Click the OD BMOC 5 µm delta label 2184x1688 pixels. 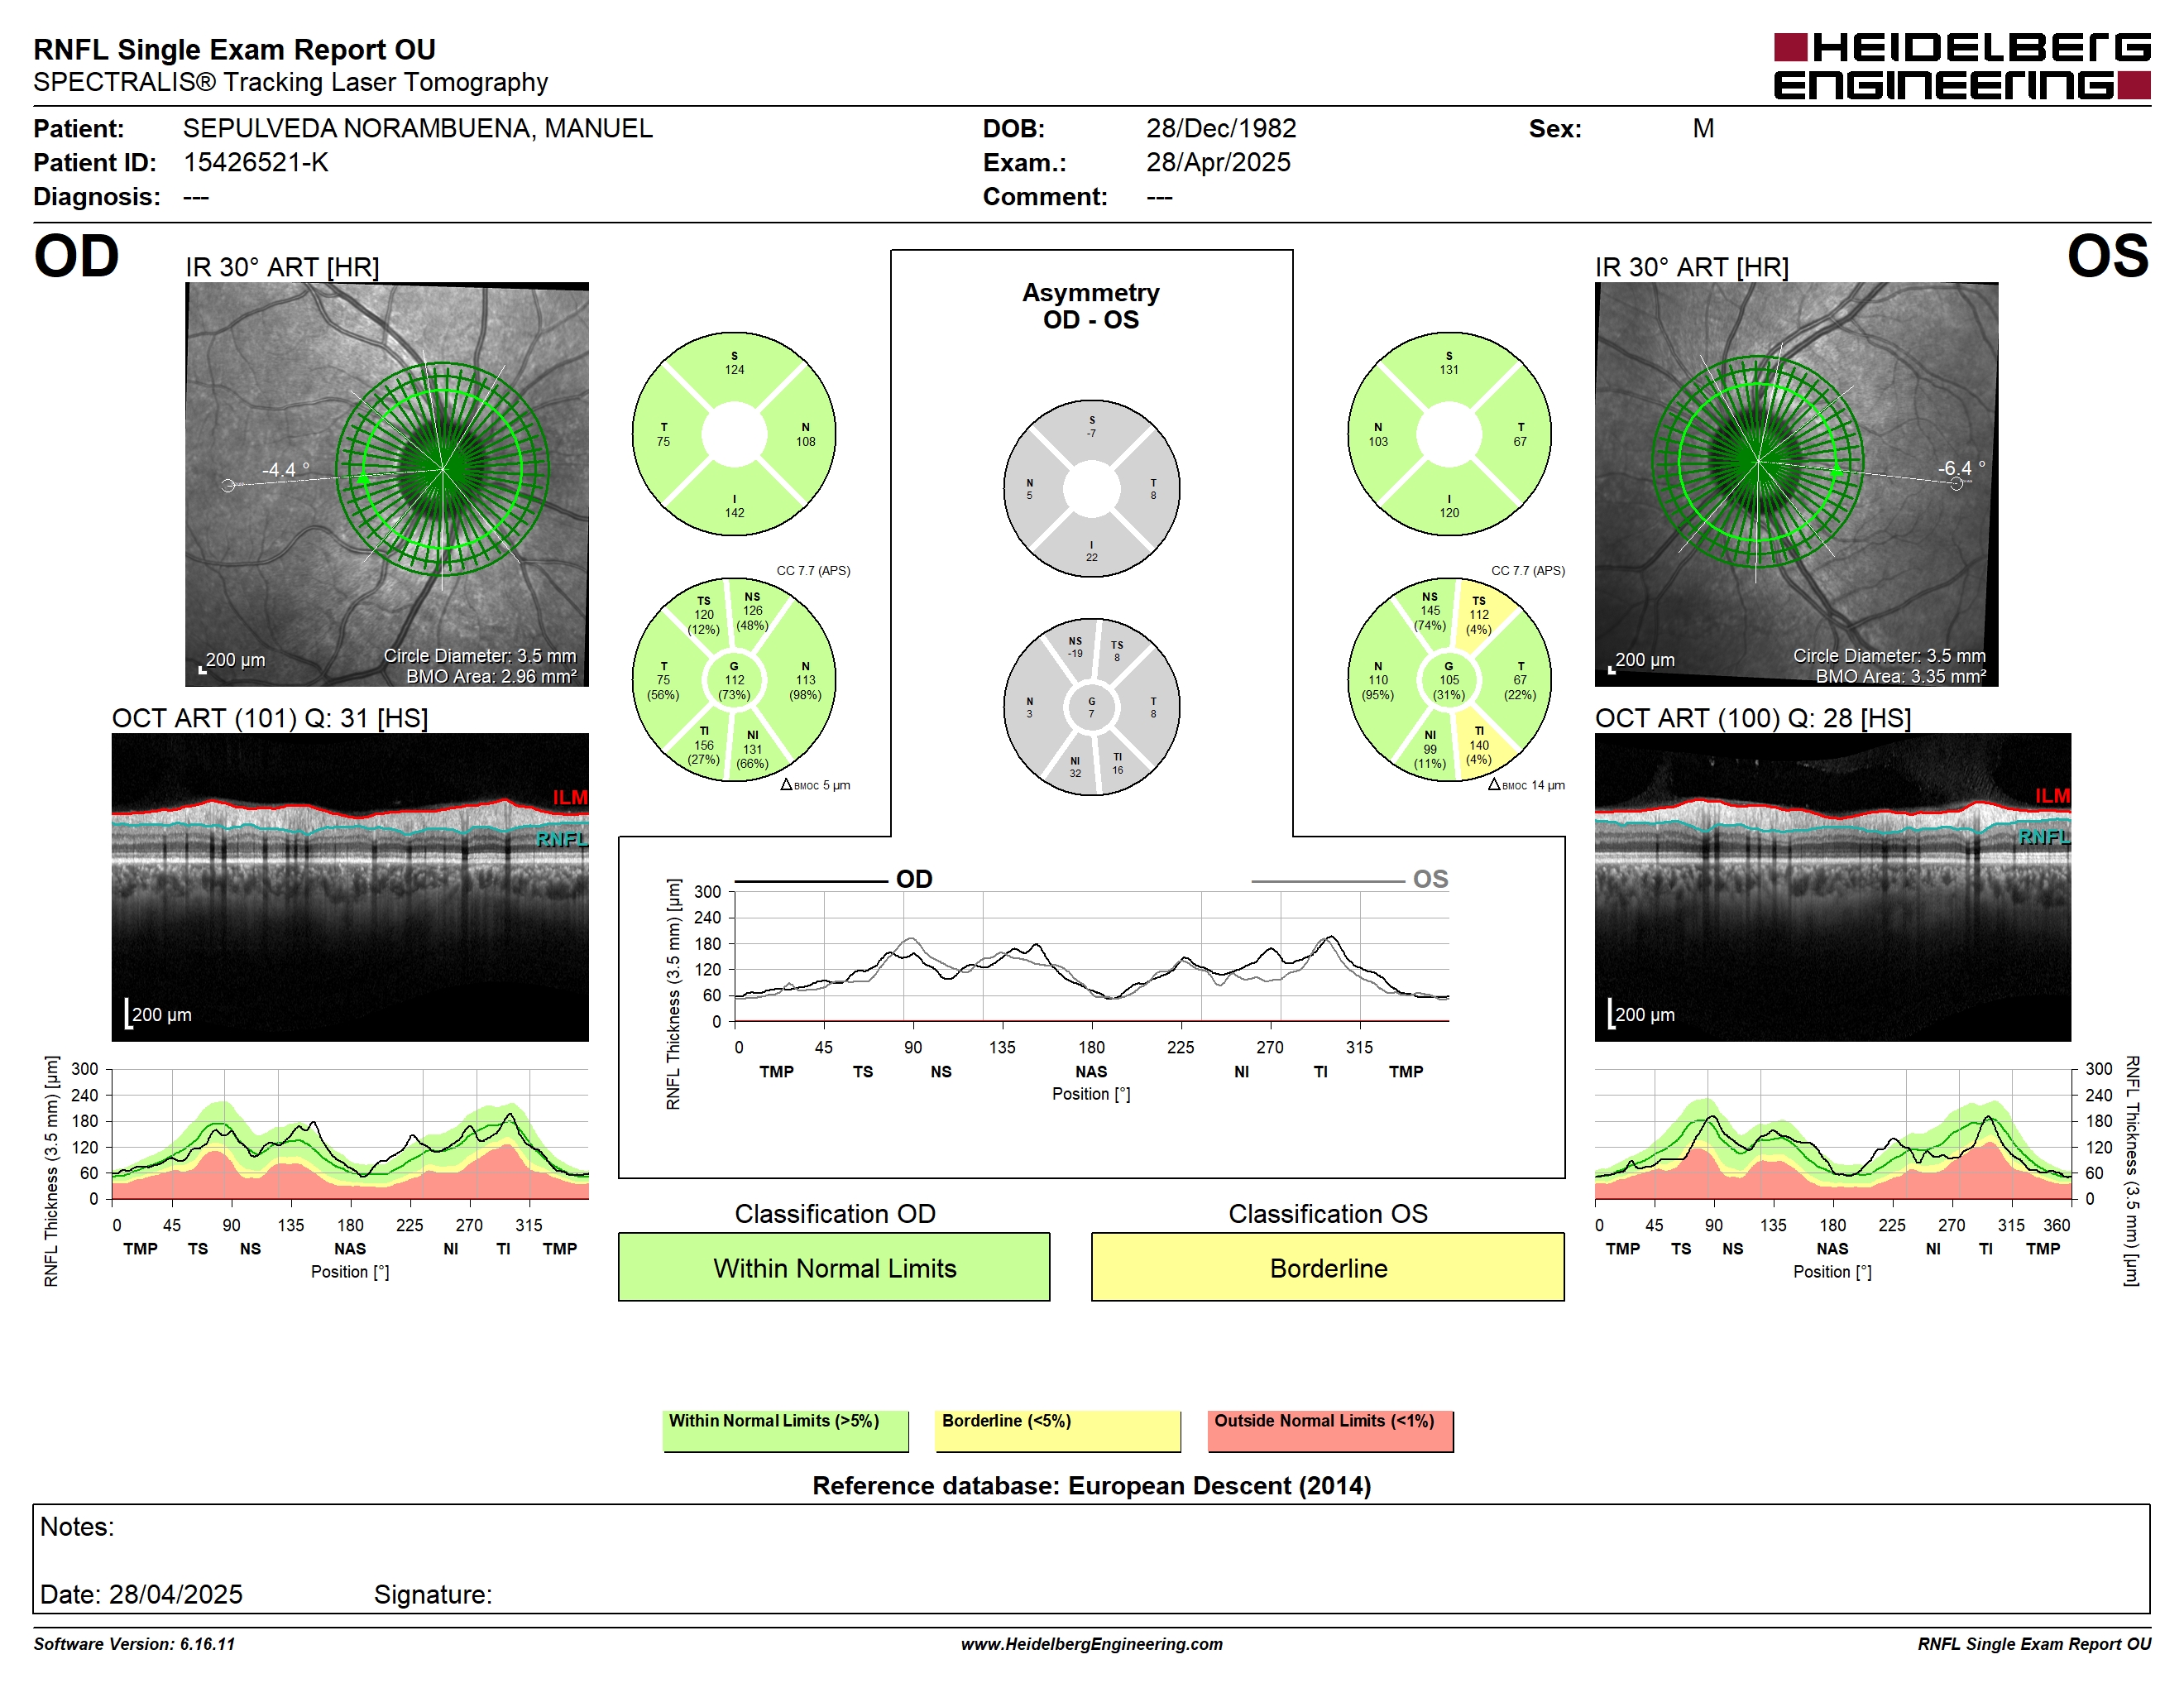click(815, 785)
